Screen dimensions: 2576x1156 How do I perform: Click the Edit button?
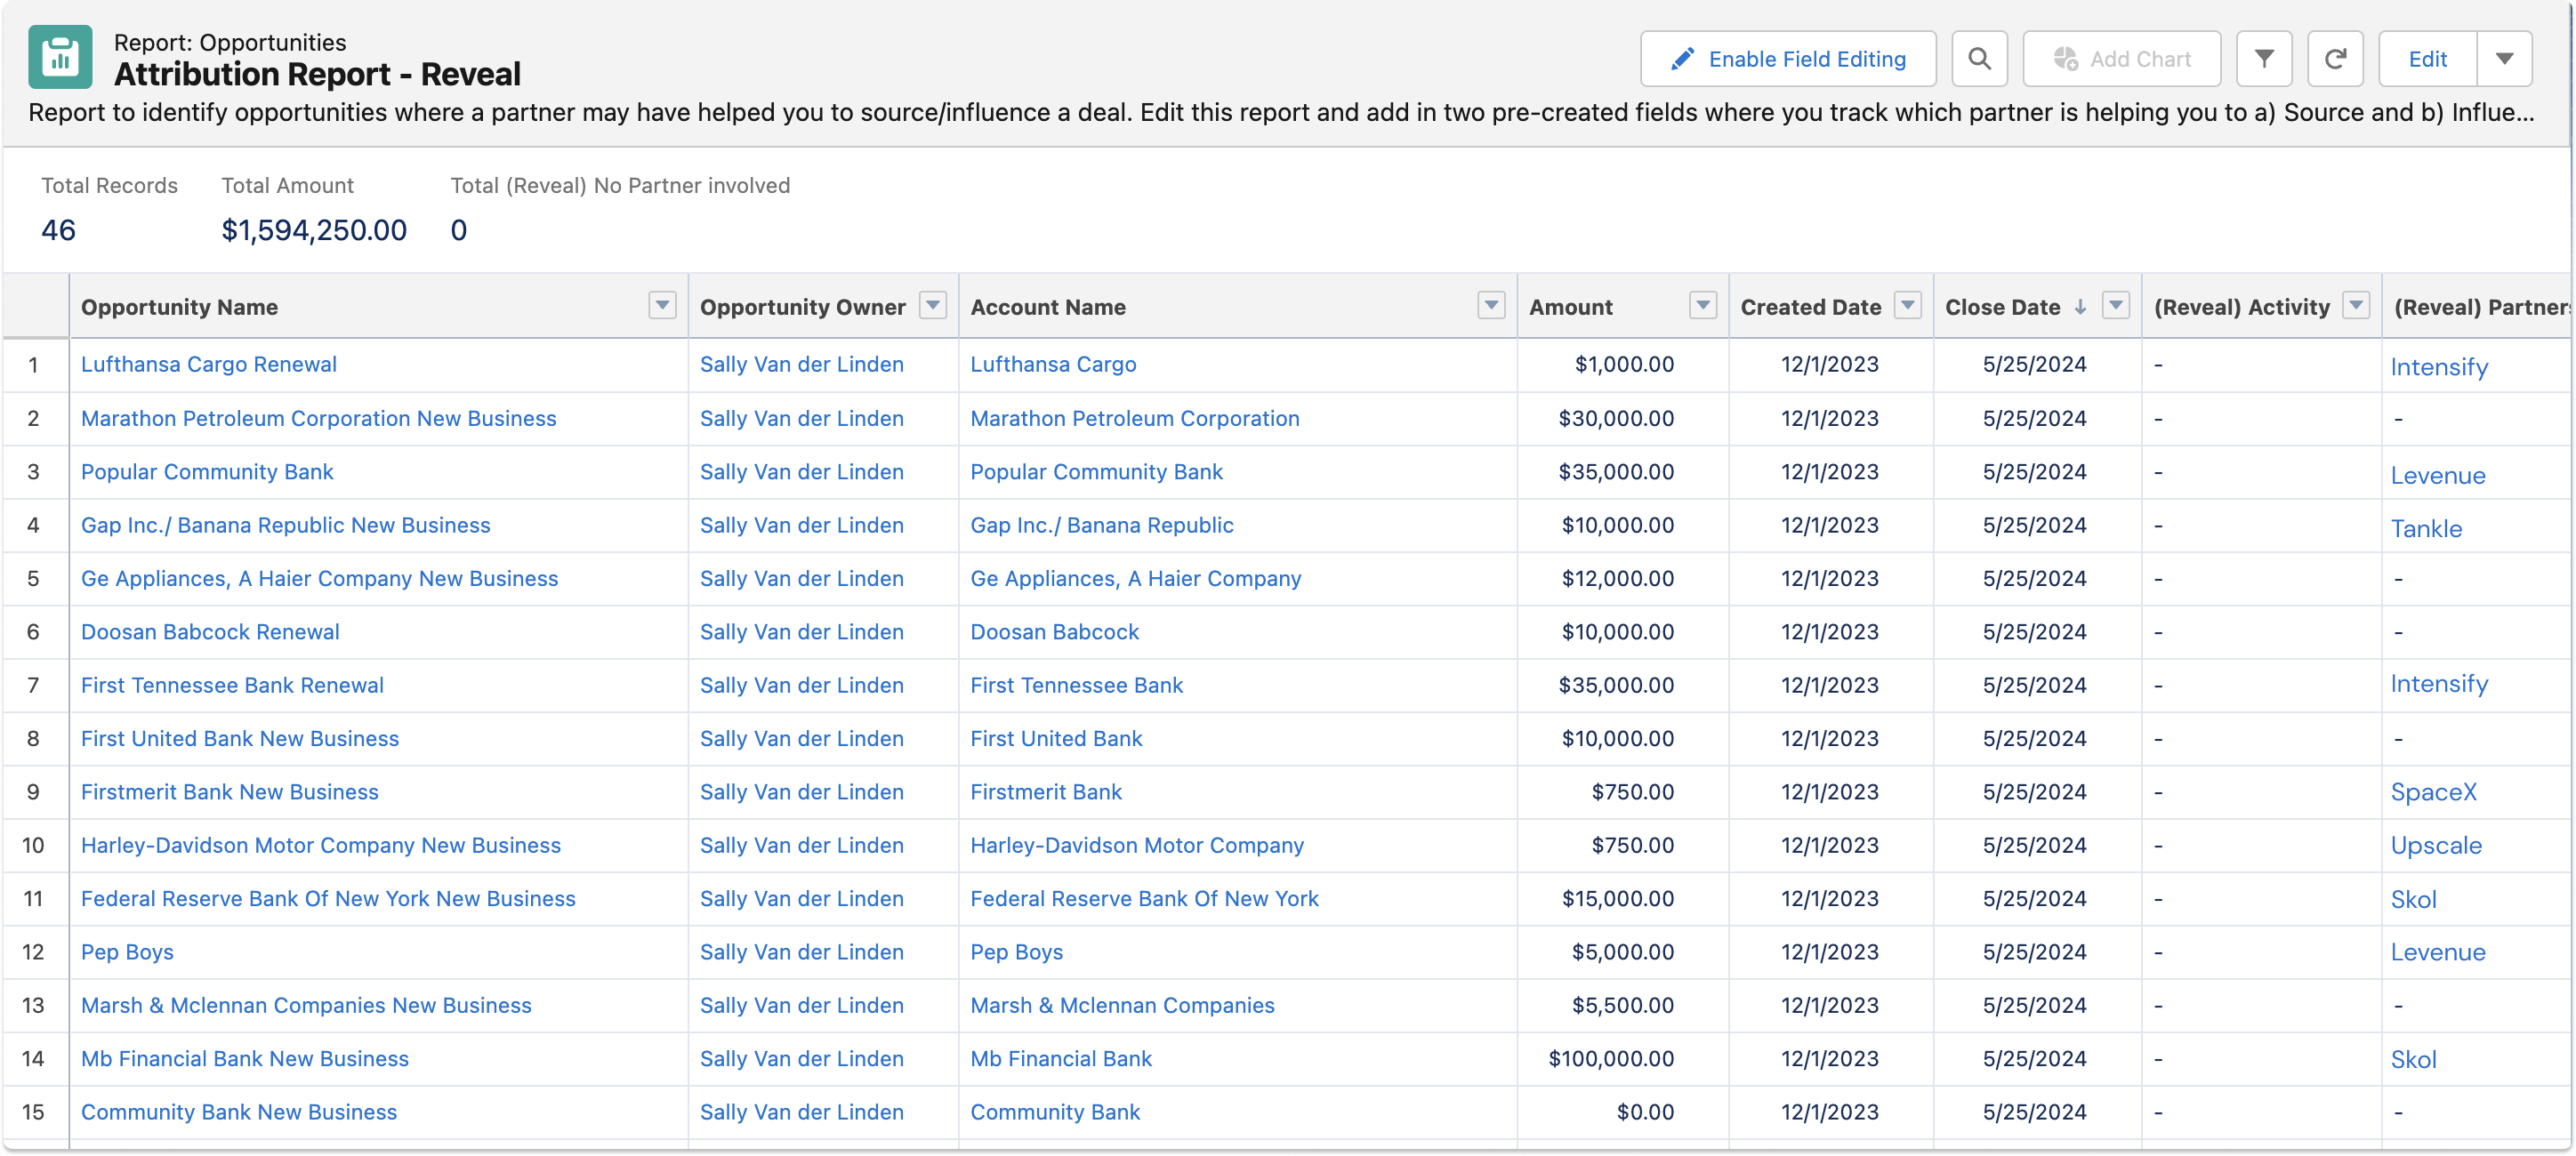coord(2427,59)
